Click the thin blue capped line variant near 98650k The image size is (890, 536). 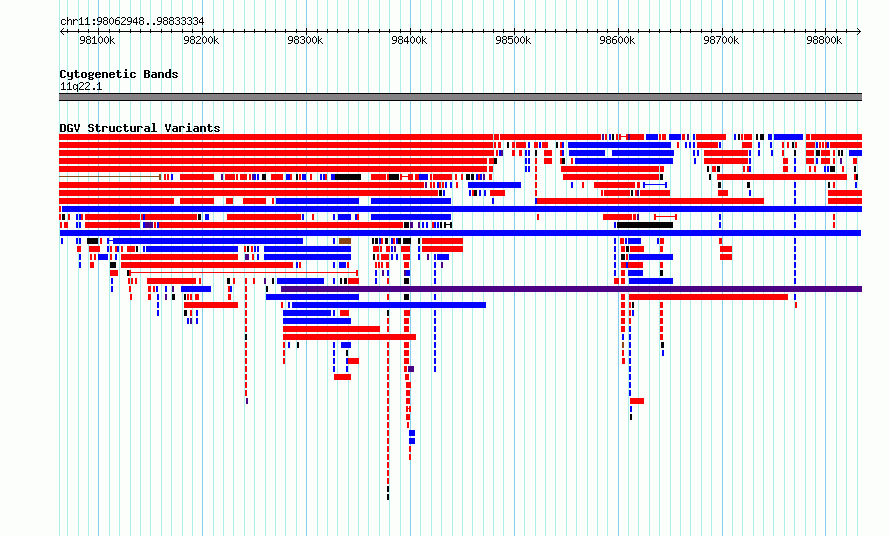(655, 185)
